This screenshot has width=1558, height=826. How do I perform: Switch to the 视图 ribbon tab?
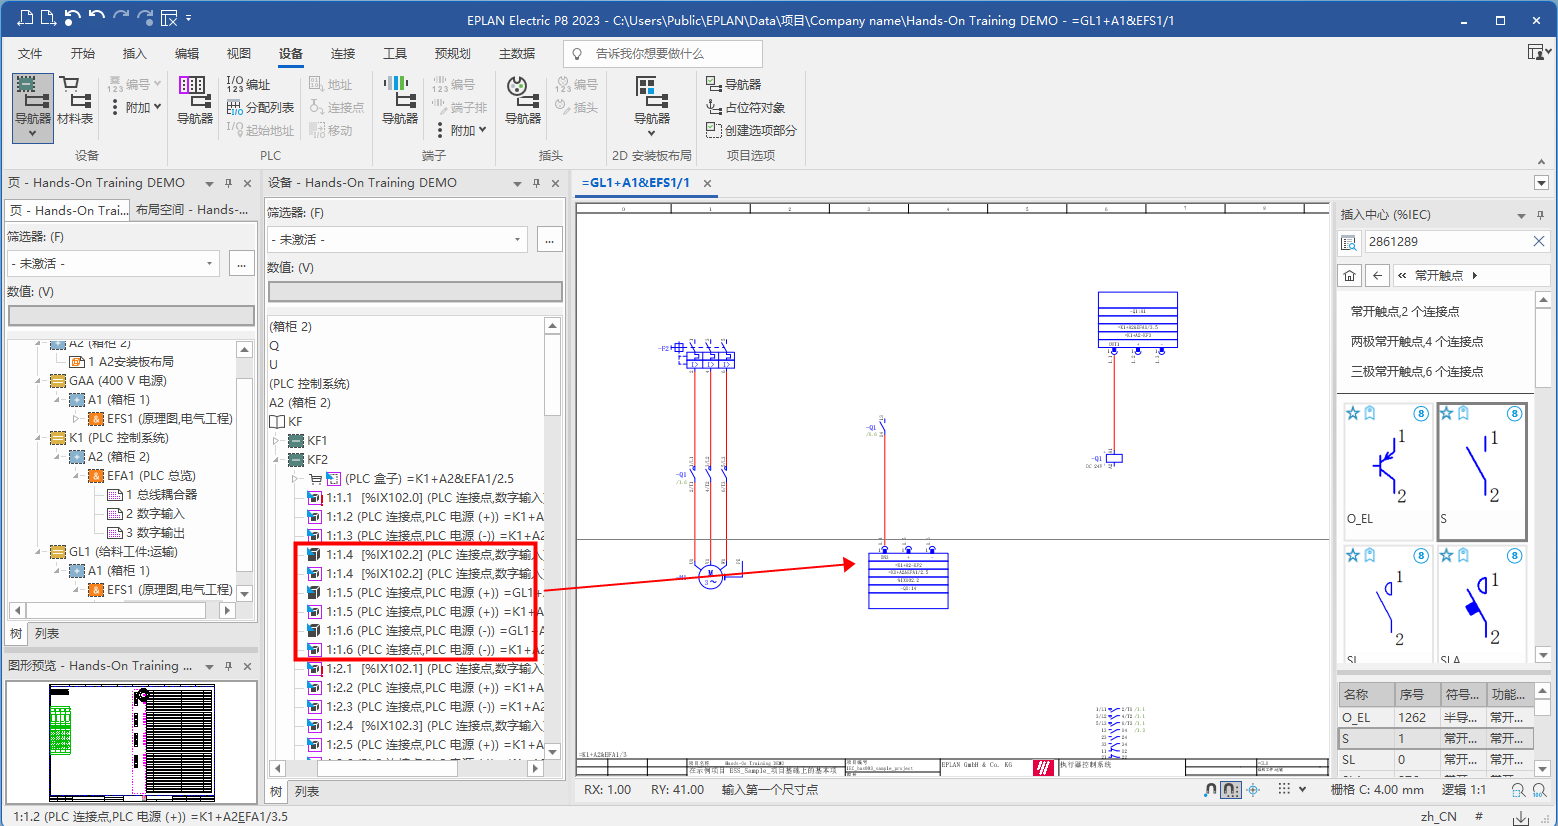tap(238, 54)
